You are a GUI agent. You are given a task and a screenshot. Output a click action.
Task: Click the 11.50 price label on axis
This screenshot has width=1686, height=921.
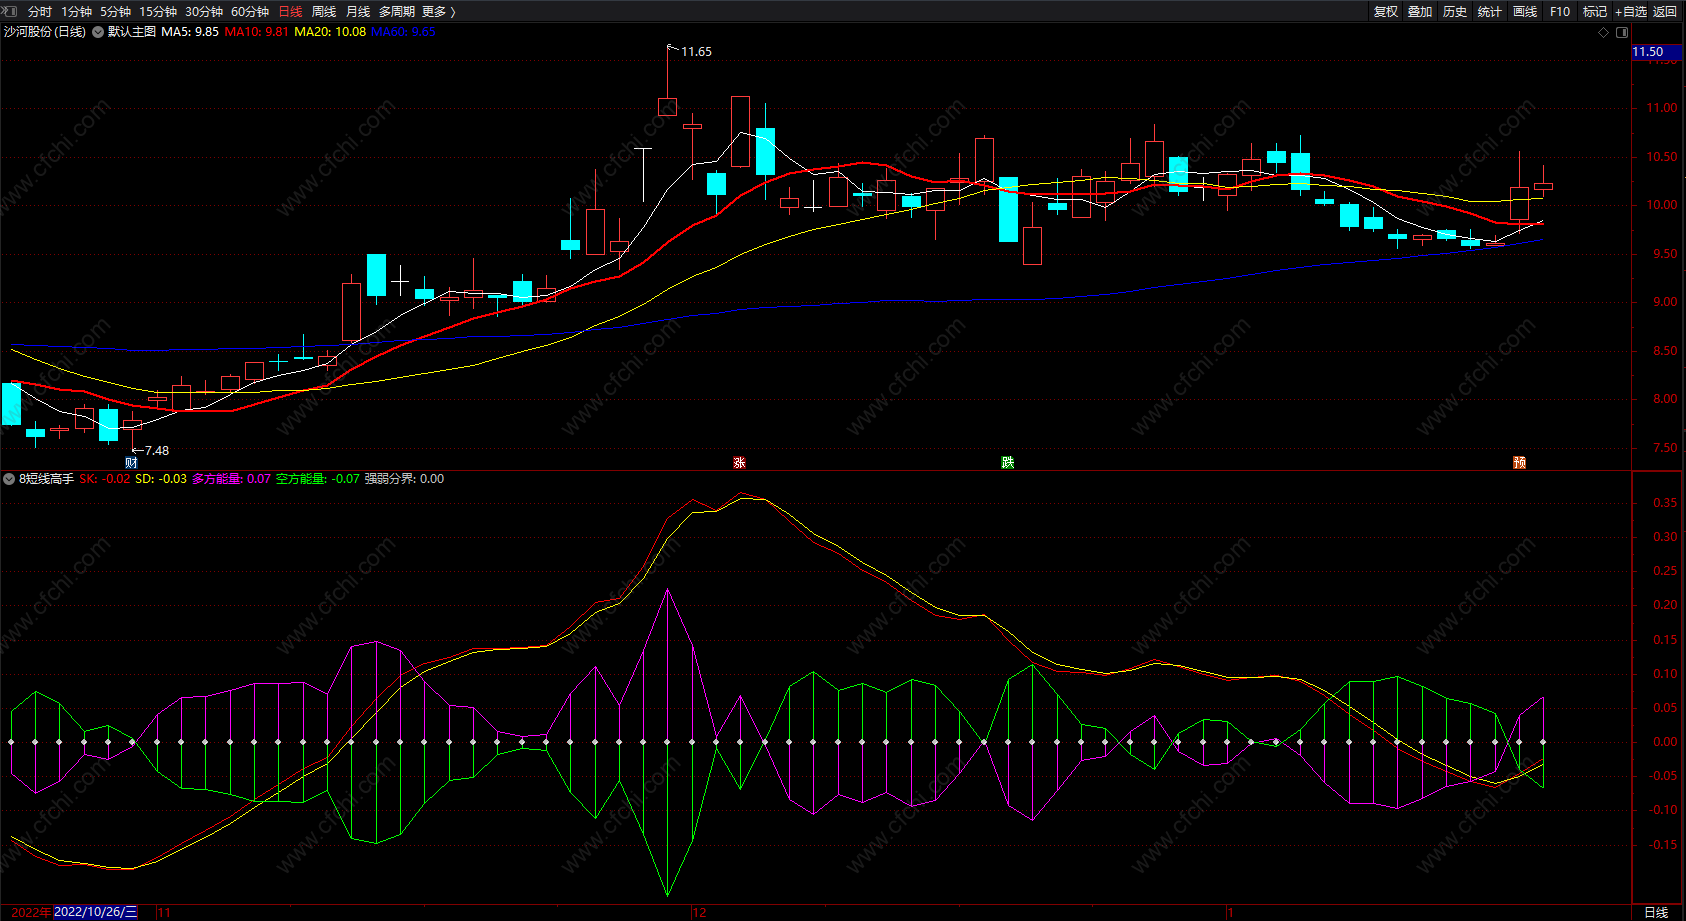click(x=1648, y=52)
